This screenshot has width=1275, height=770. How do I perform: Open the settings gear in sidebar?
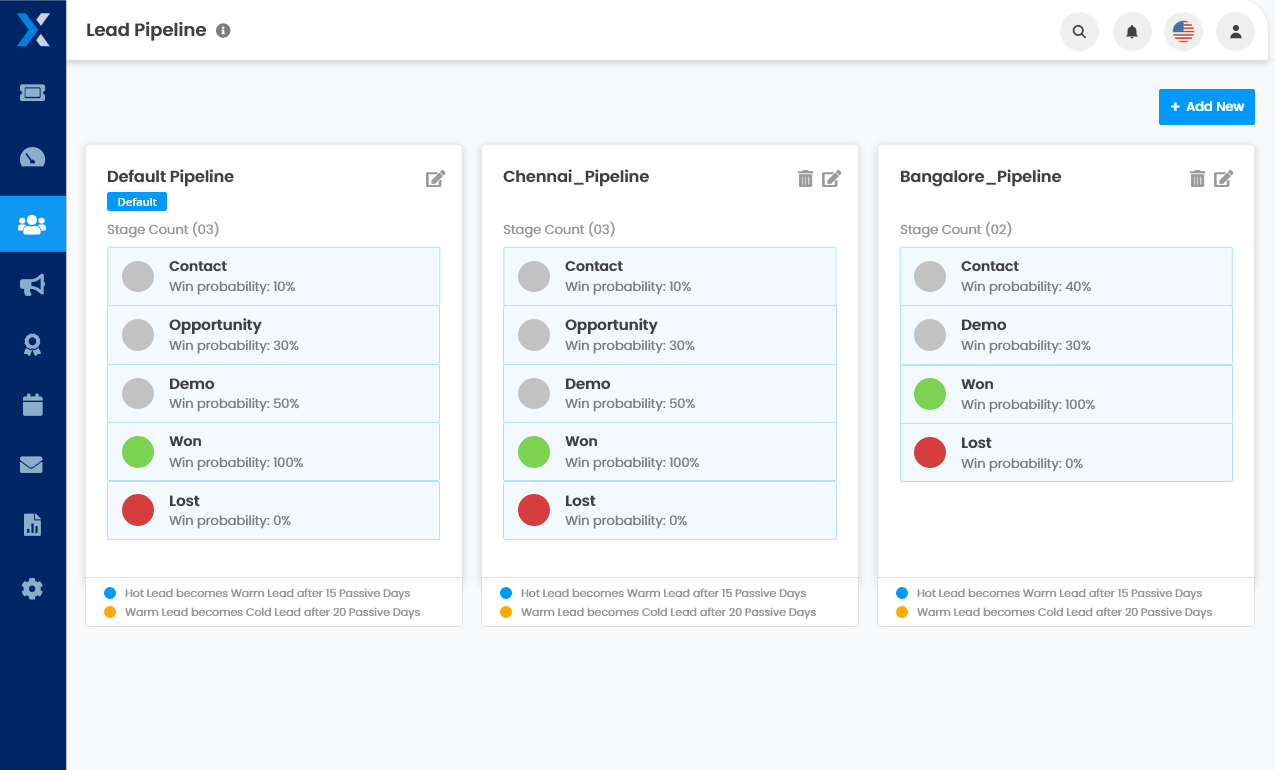(x=32, y=589)
